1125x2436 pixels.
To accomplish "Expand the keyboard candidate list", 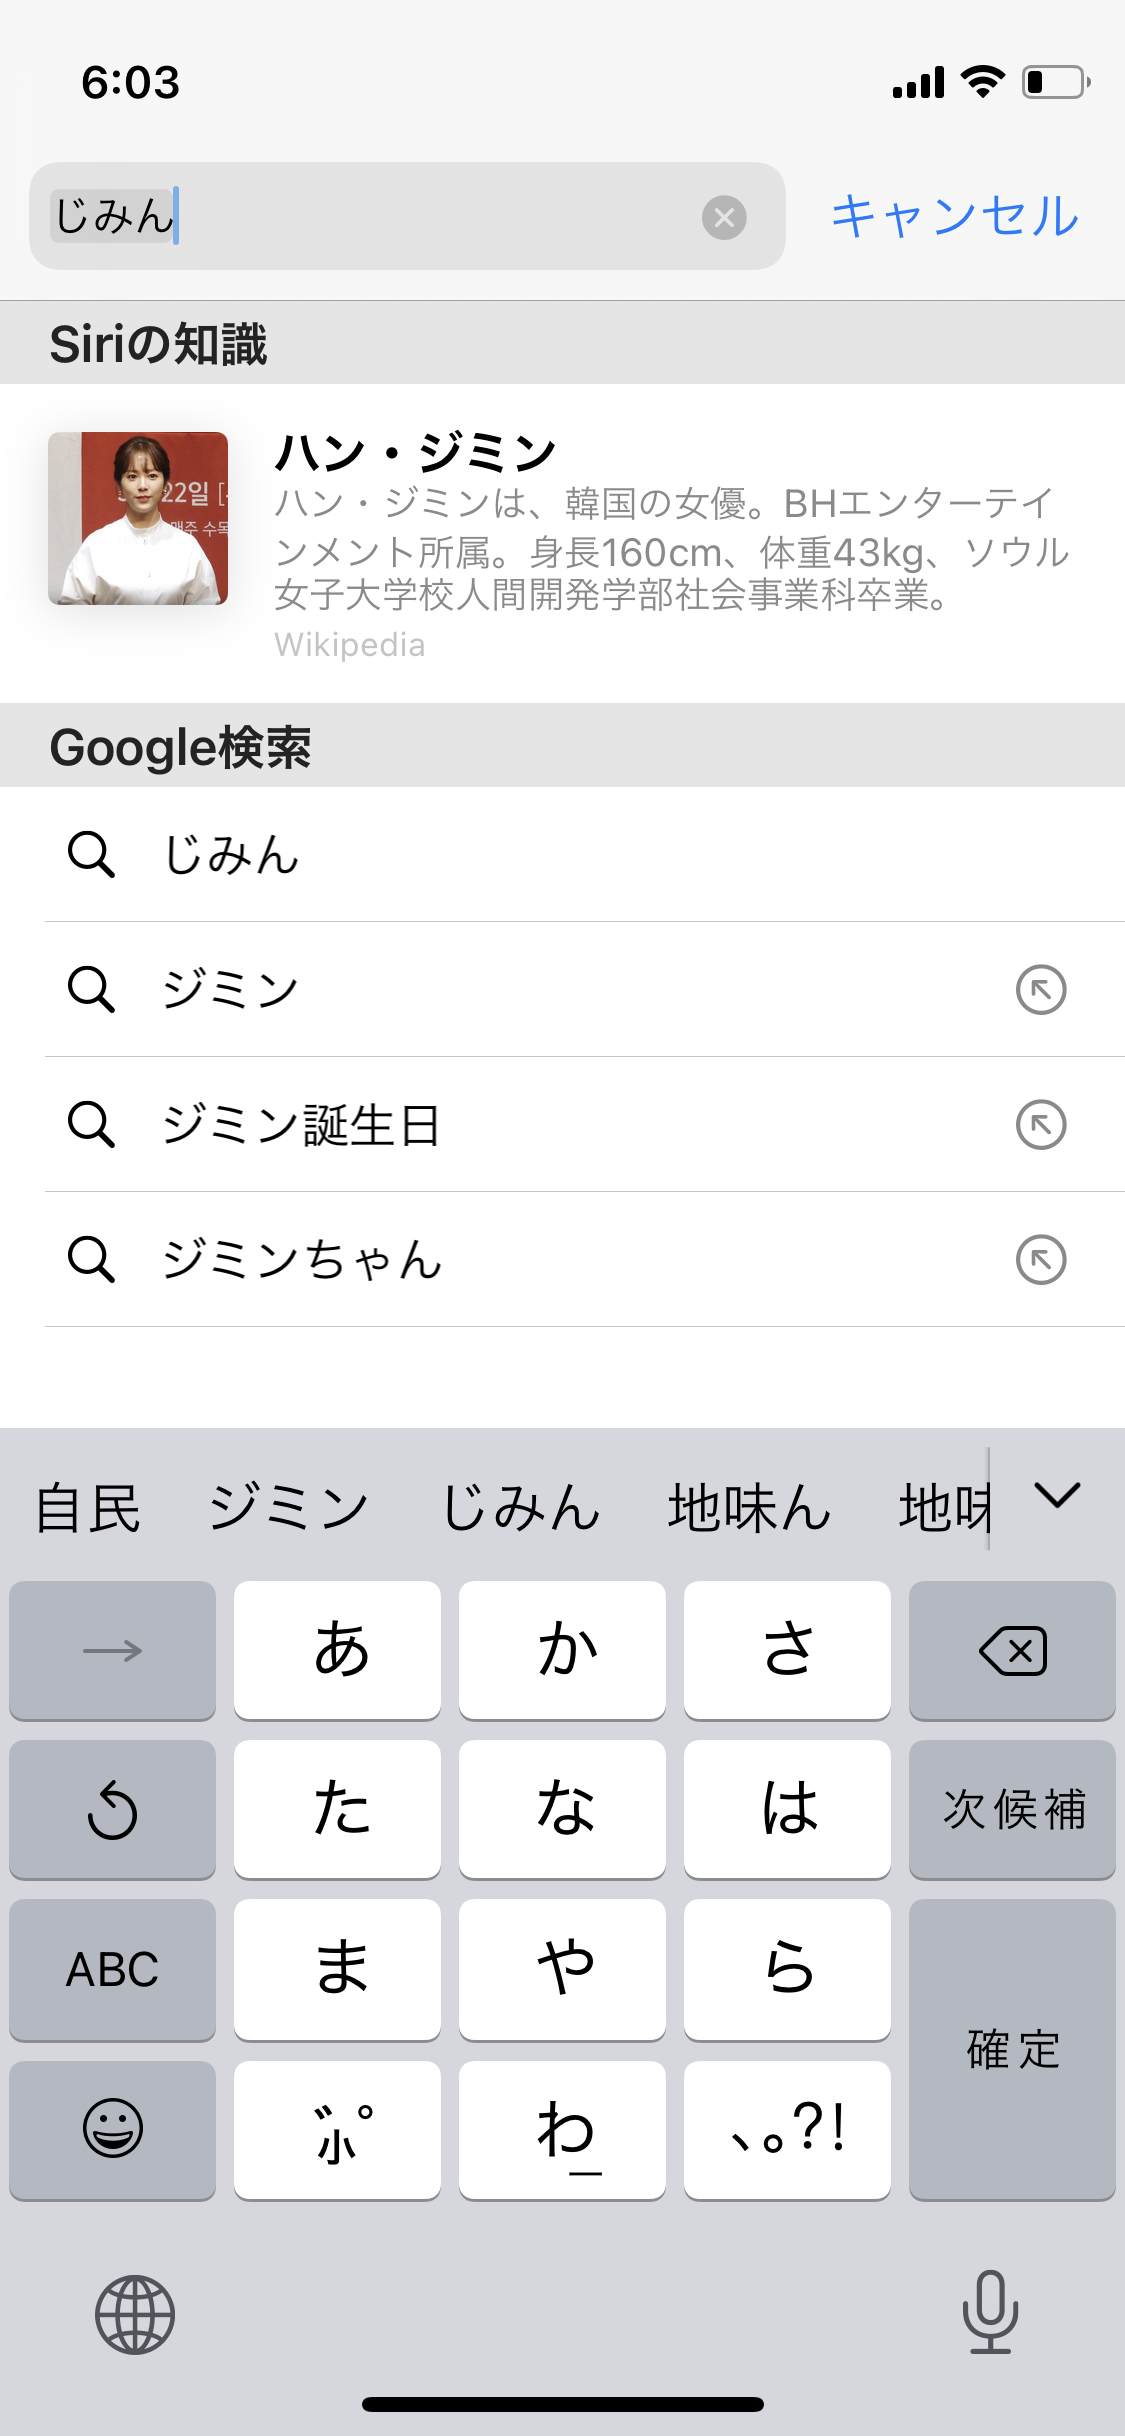I will click(x=1057, y=1496).
